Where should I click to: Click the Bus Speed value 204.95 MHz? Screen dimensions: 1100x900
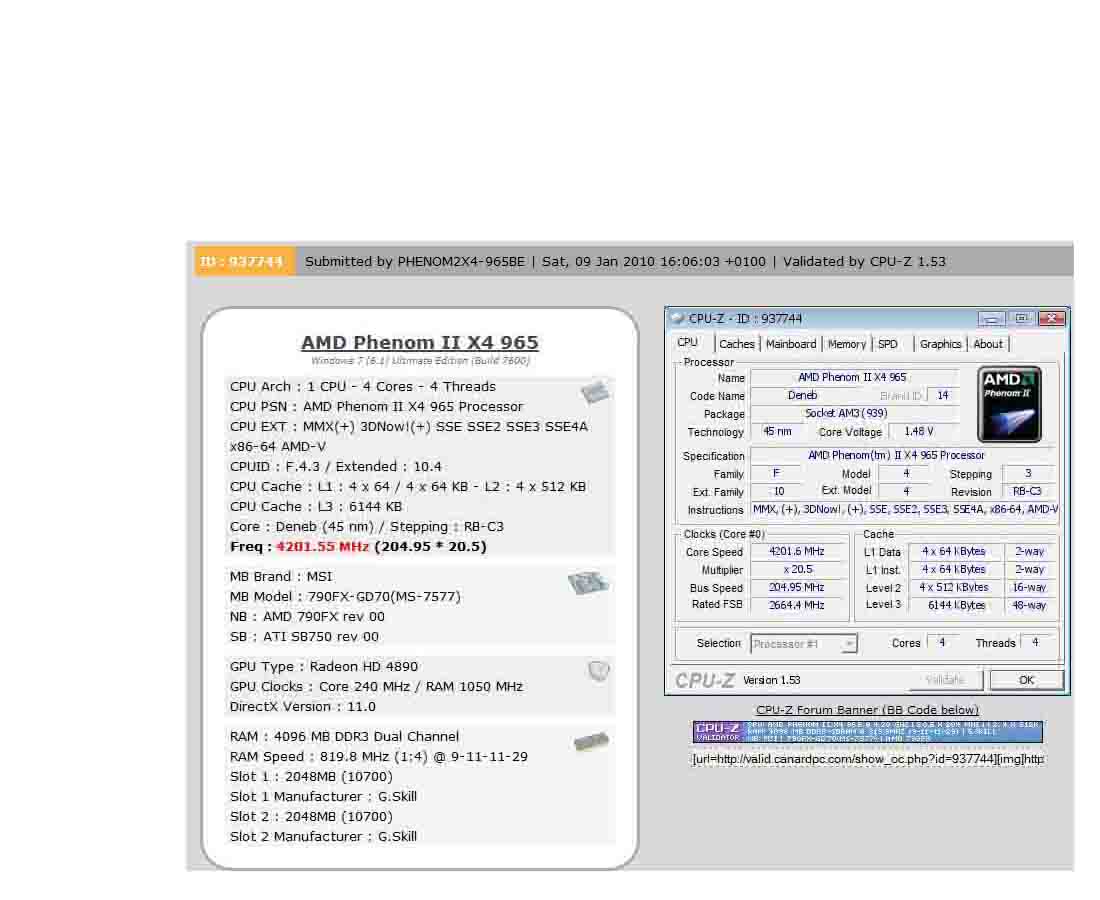click(798, 587)
